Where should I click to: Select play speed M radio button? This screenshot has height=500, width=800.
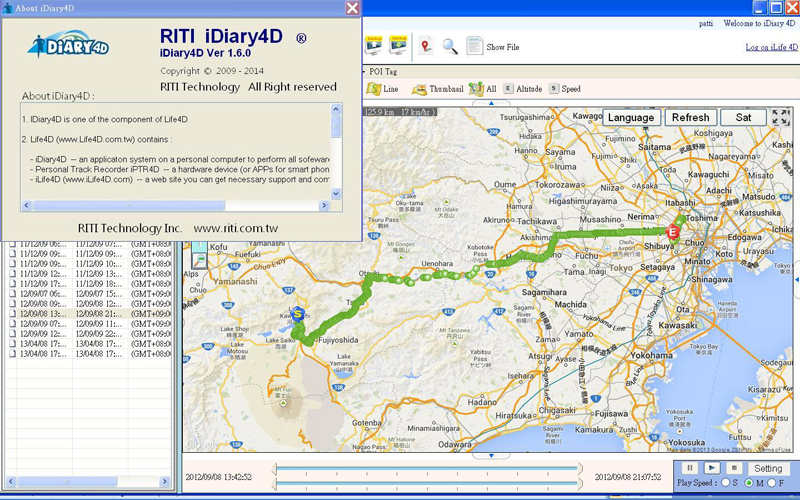748,483
